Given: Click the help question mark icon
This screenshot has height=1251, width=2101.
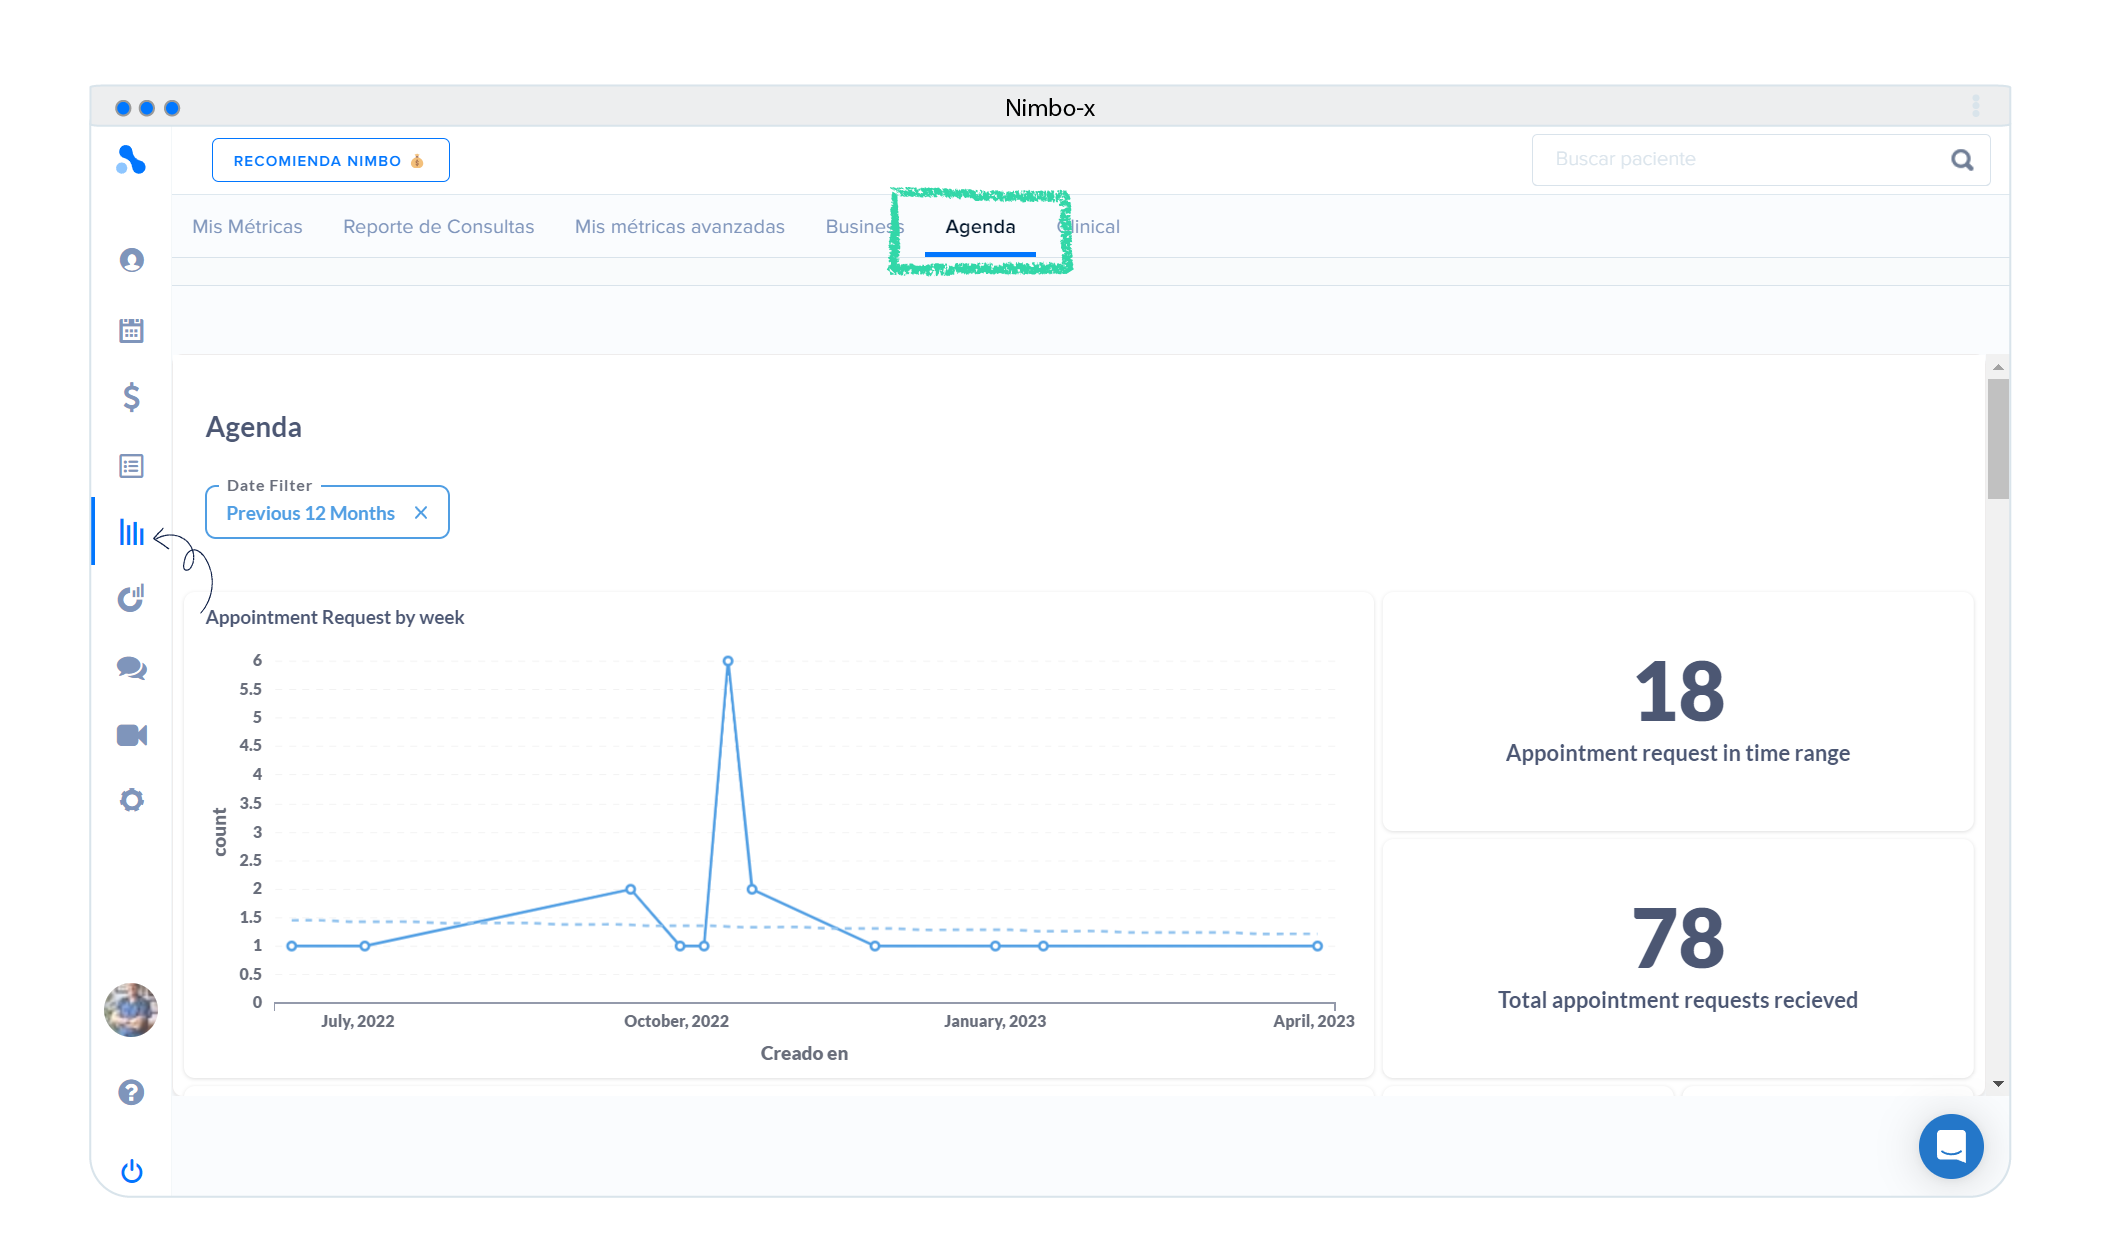Looking at the screenshot, I should [x=131, y=1092].
